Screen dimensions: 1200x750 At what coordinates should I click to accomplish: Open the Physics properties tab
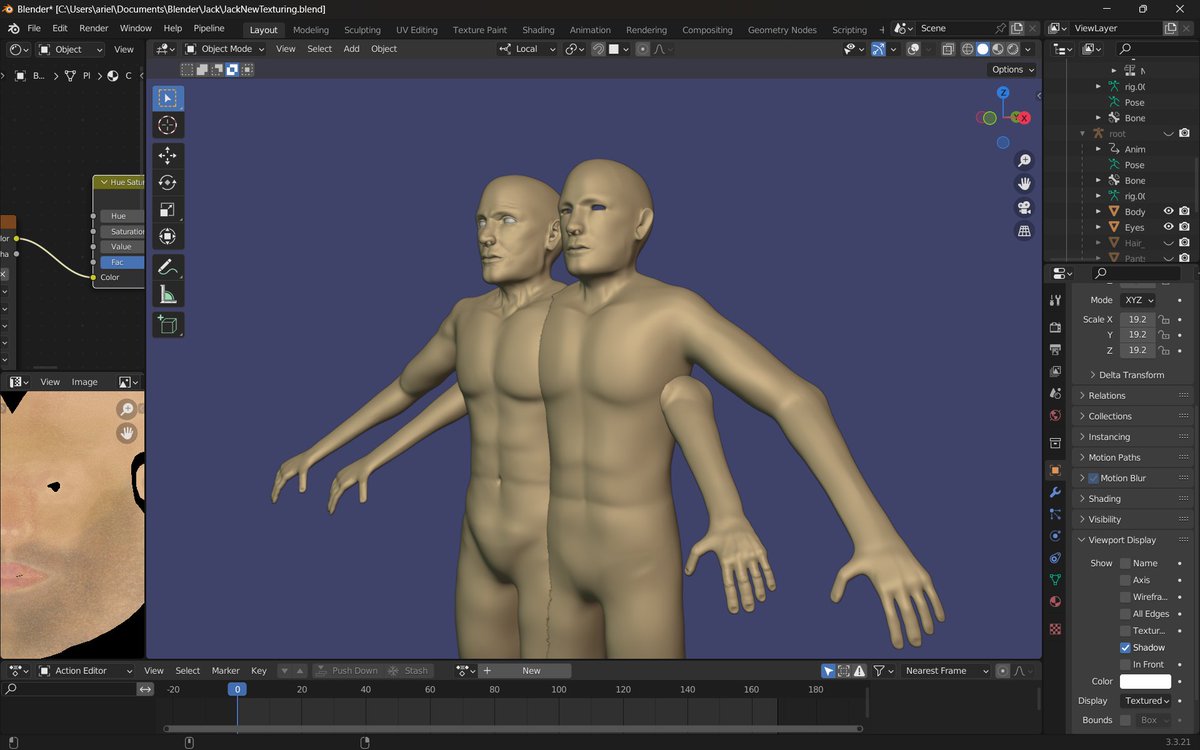1055,536
